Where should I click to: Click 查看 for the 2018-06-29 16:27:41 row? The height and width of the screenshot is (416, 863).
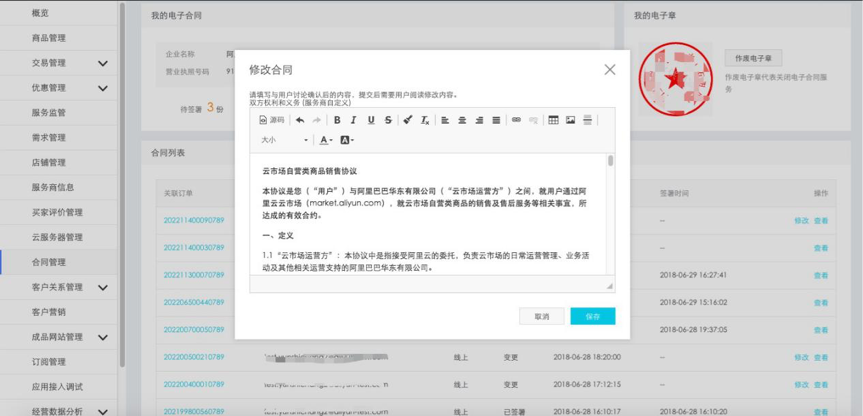click(821, 275)
